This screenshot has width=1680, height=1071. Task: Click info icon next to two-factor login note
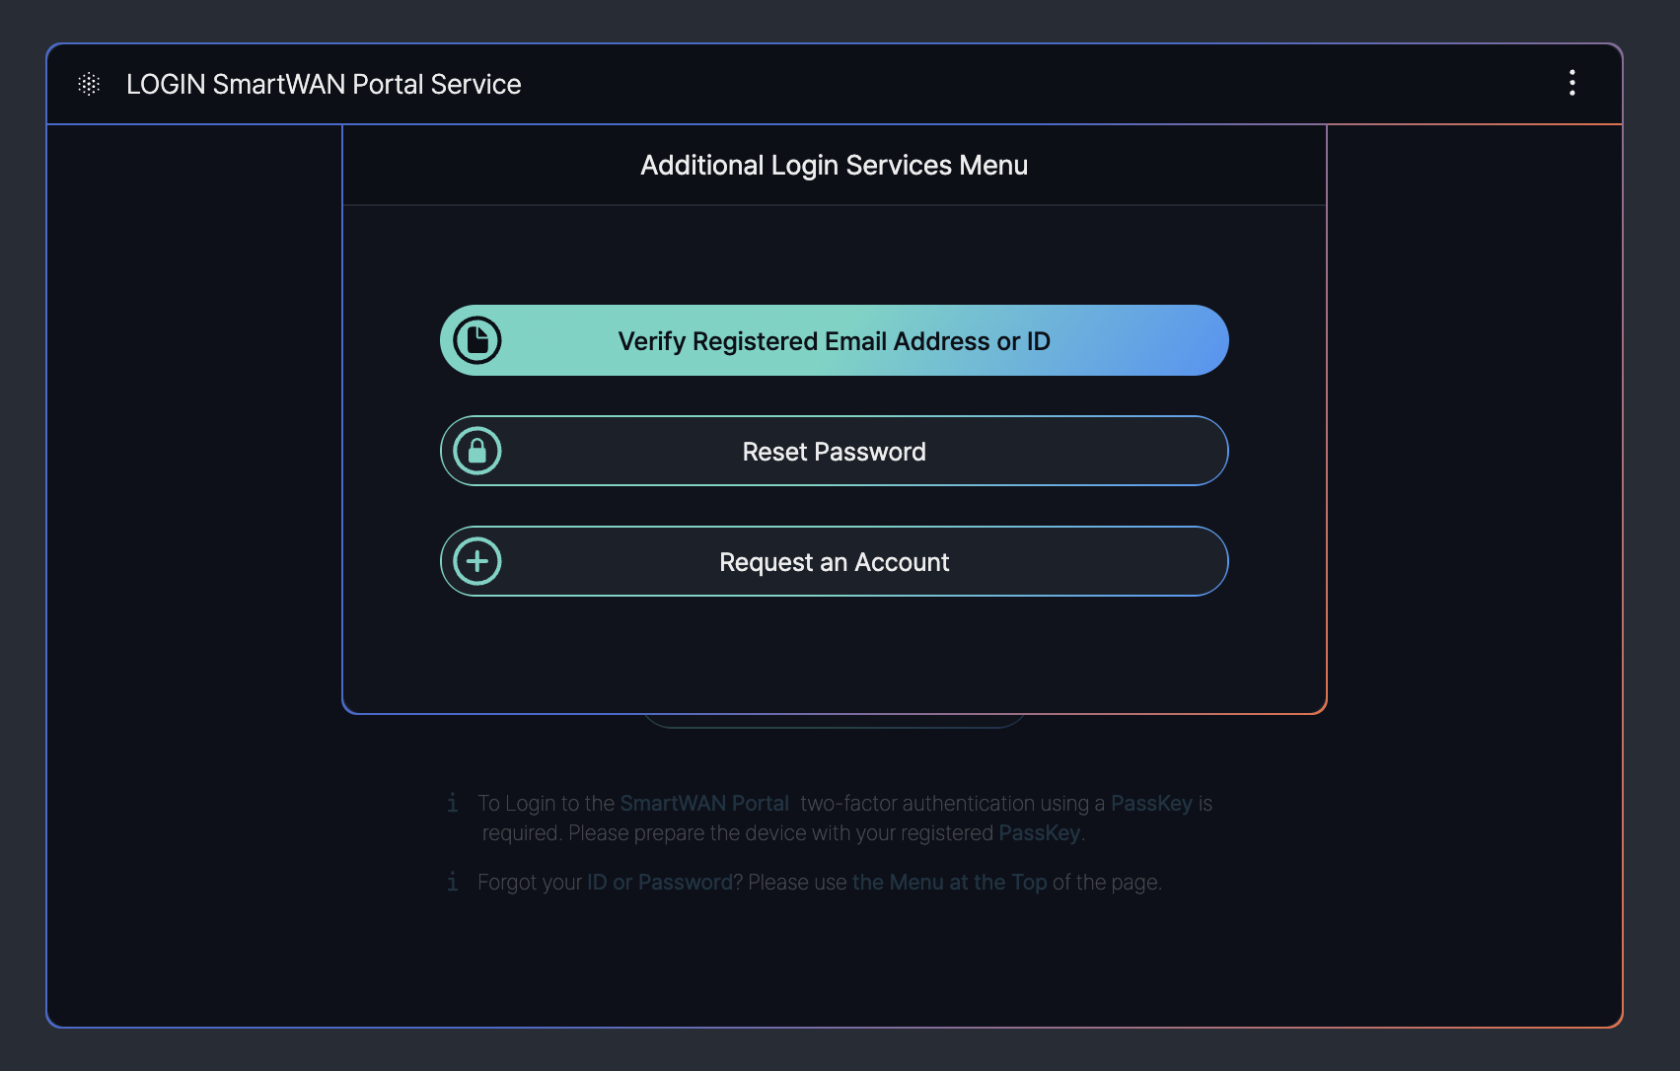[x=453, y=803]
